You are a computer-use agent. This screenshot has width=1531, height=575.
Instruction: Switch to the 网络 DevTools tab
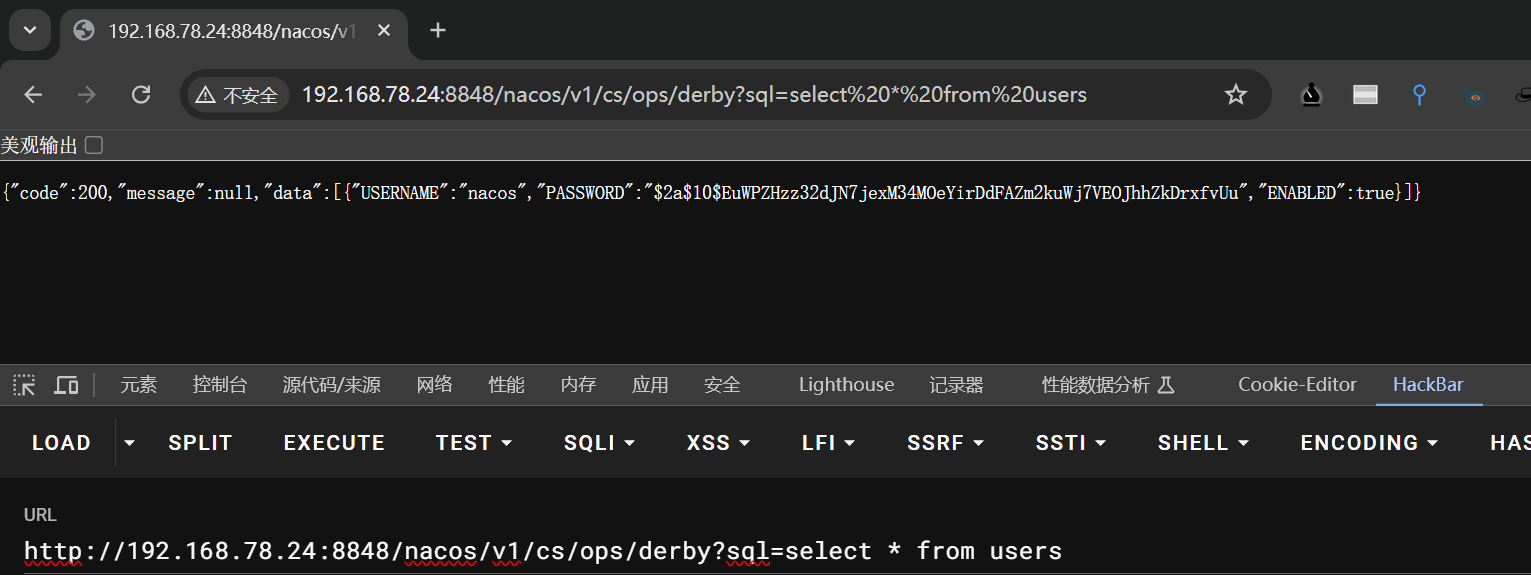tap(435, 385)
